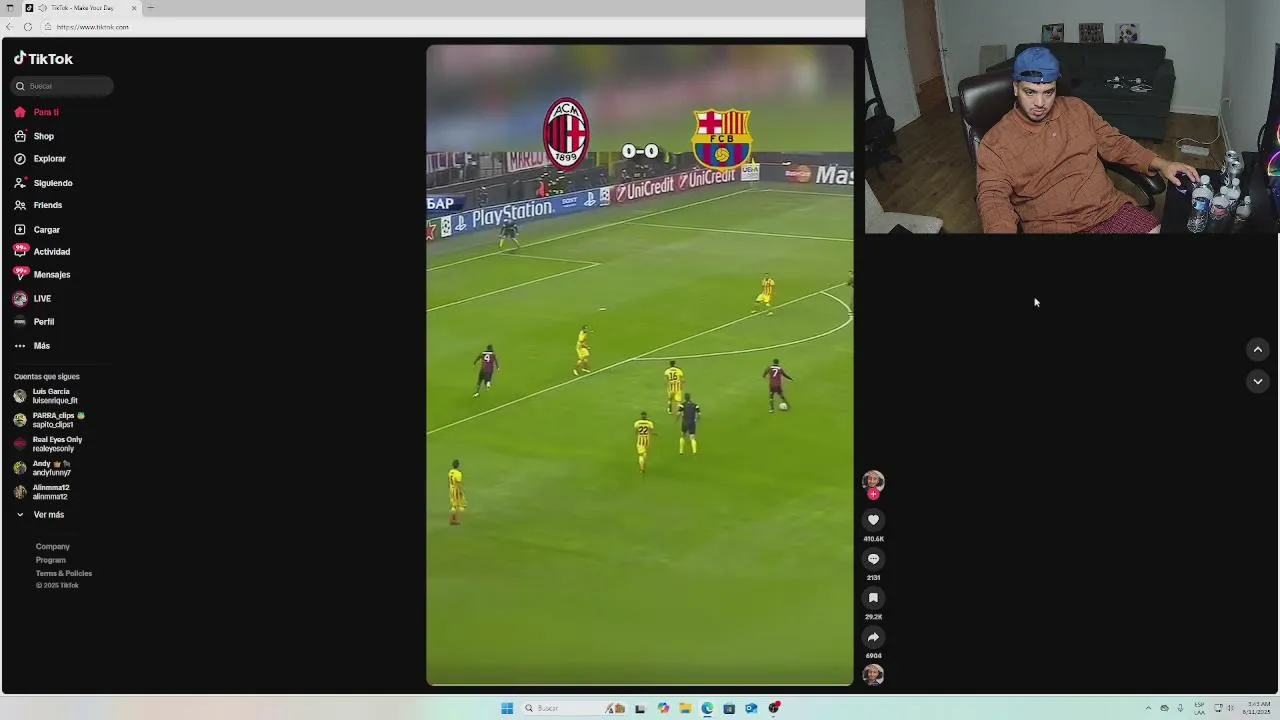Viewport: 1280px width, 720px height.
Task: Like the video with the heart
Action: [x=873, y=520]
